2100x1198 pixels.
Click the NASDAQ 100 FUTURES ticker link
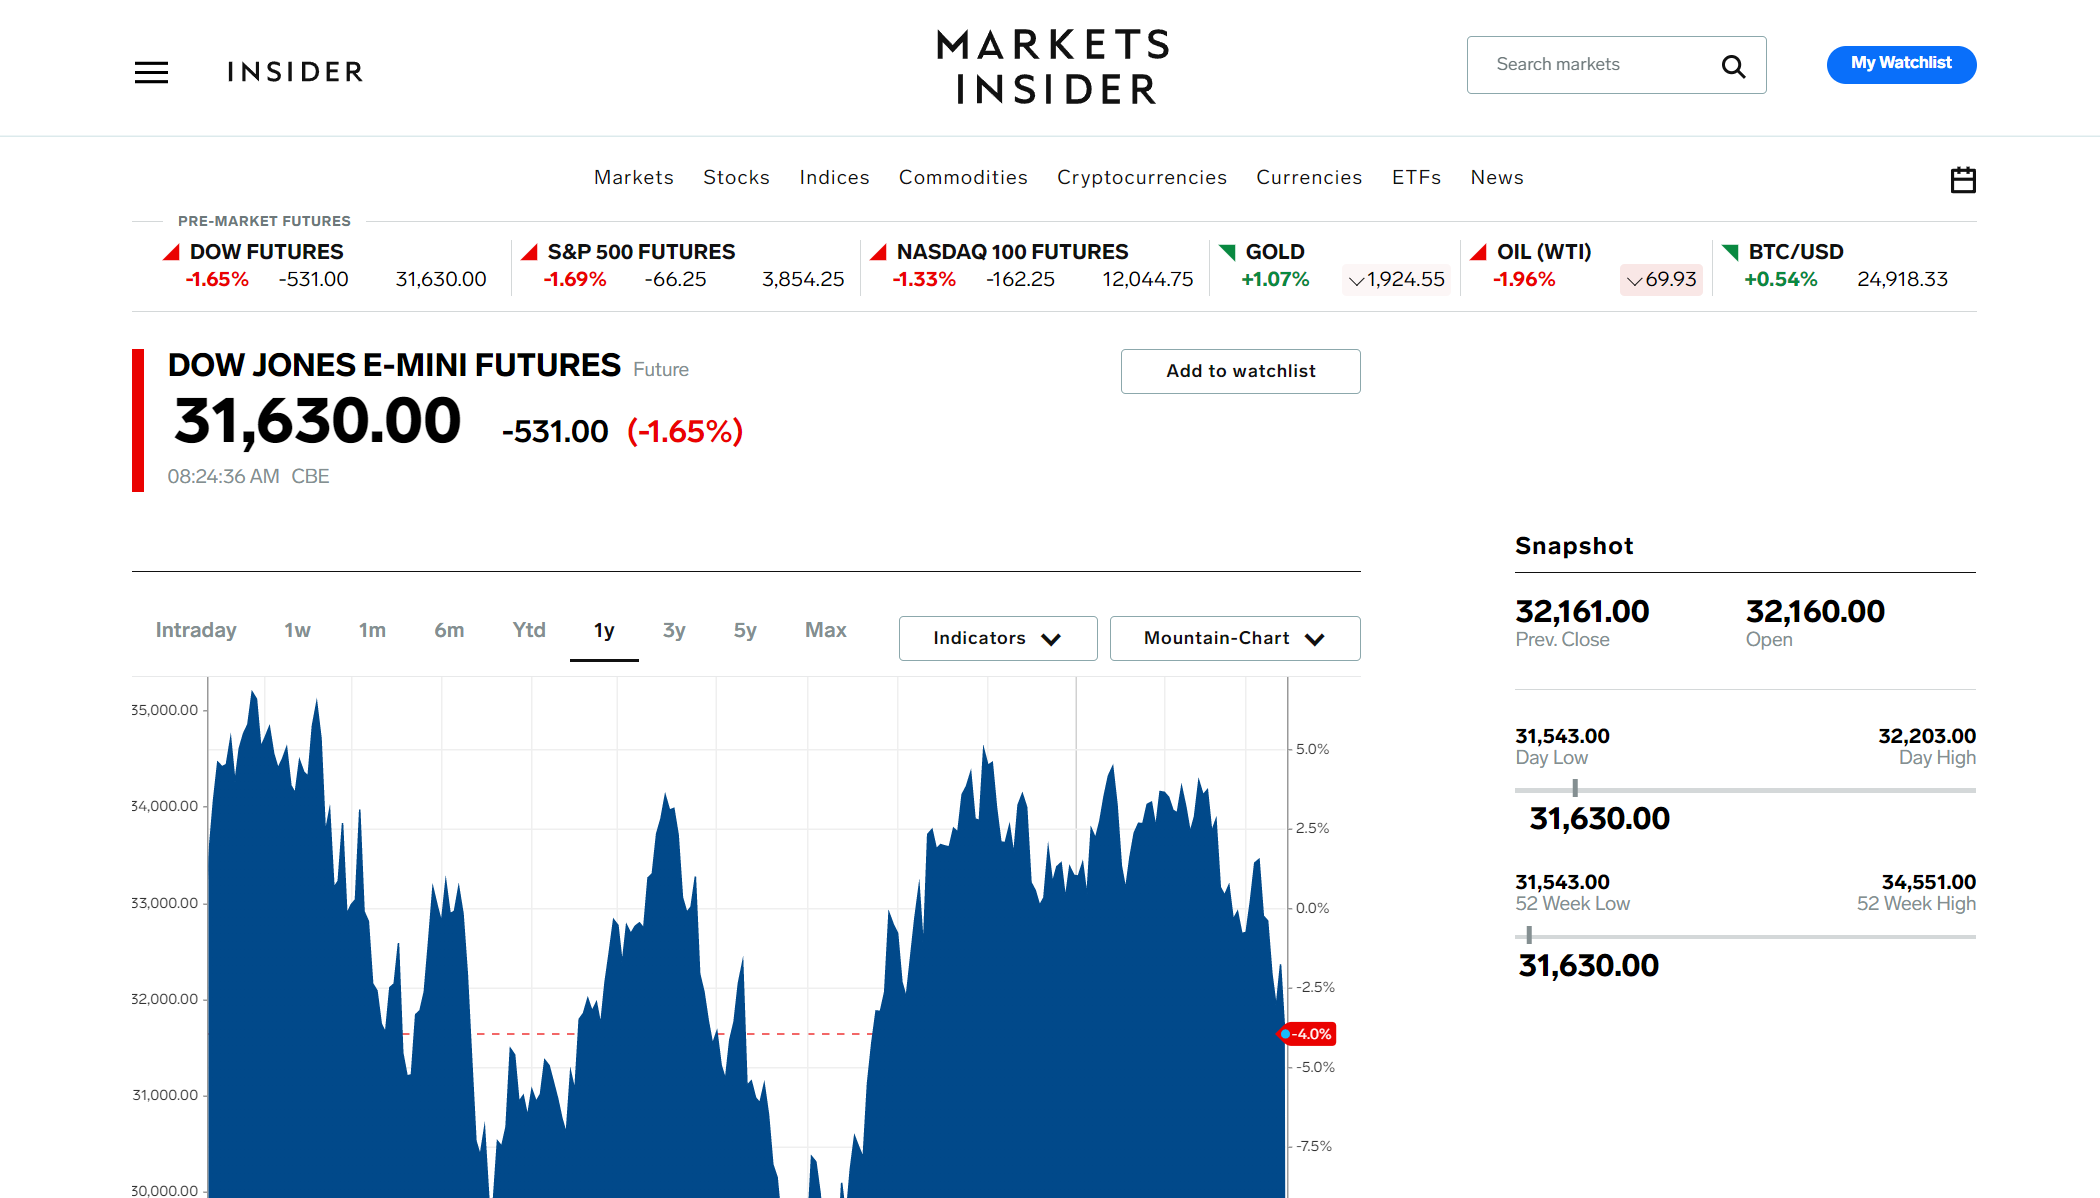click(1012, 252)
